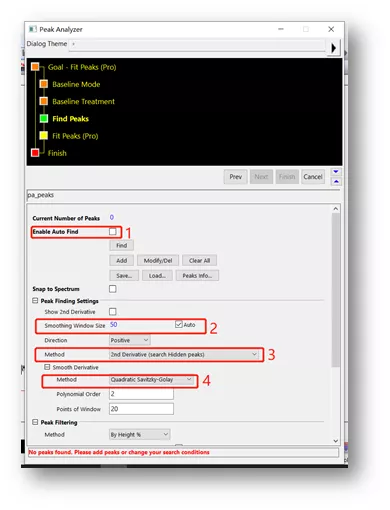Open the Dialog Theme arrow menu

pos(333,48)
